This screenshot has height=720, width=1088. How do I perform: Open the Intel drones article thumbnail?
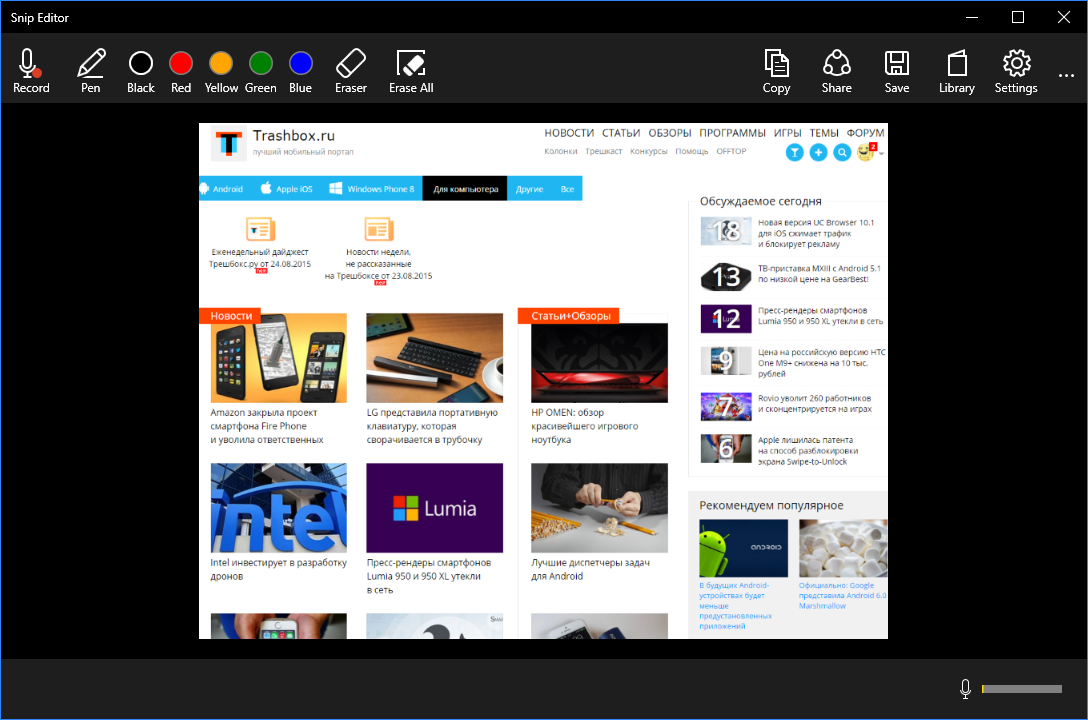click(x=278, y=508)
